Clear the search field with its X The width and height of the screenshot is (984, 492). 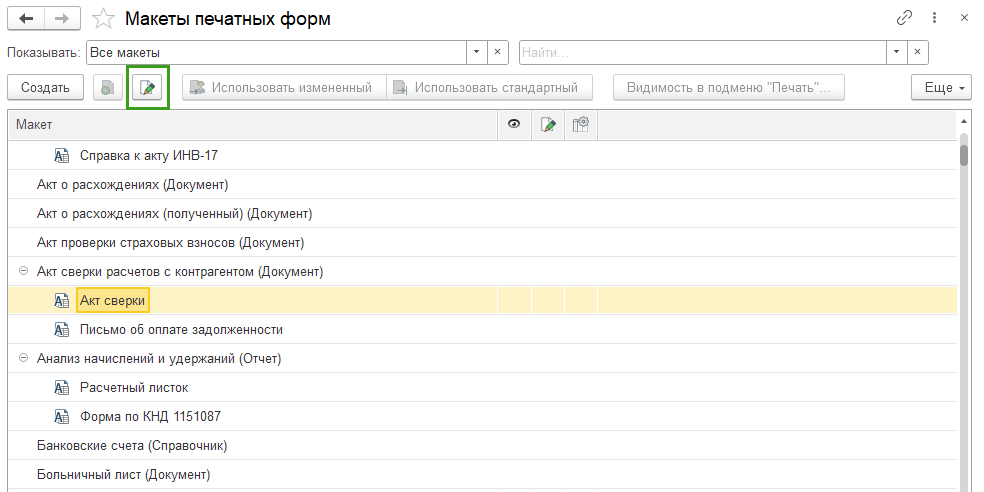(x=917, y=53)
